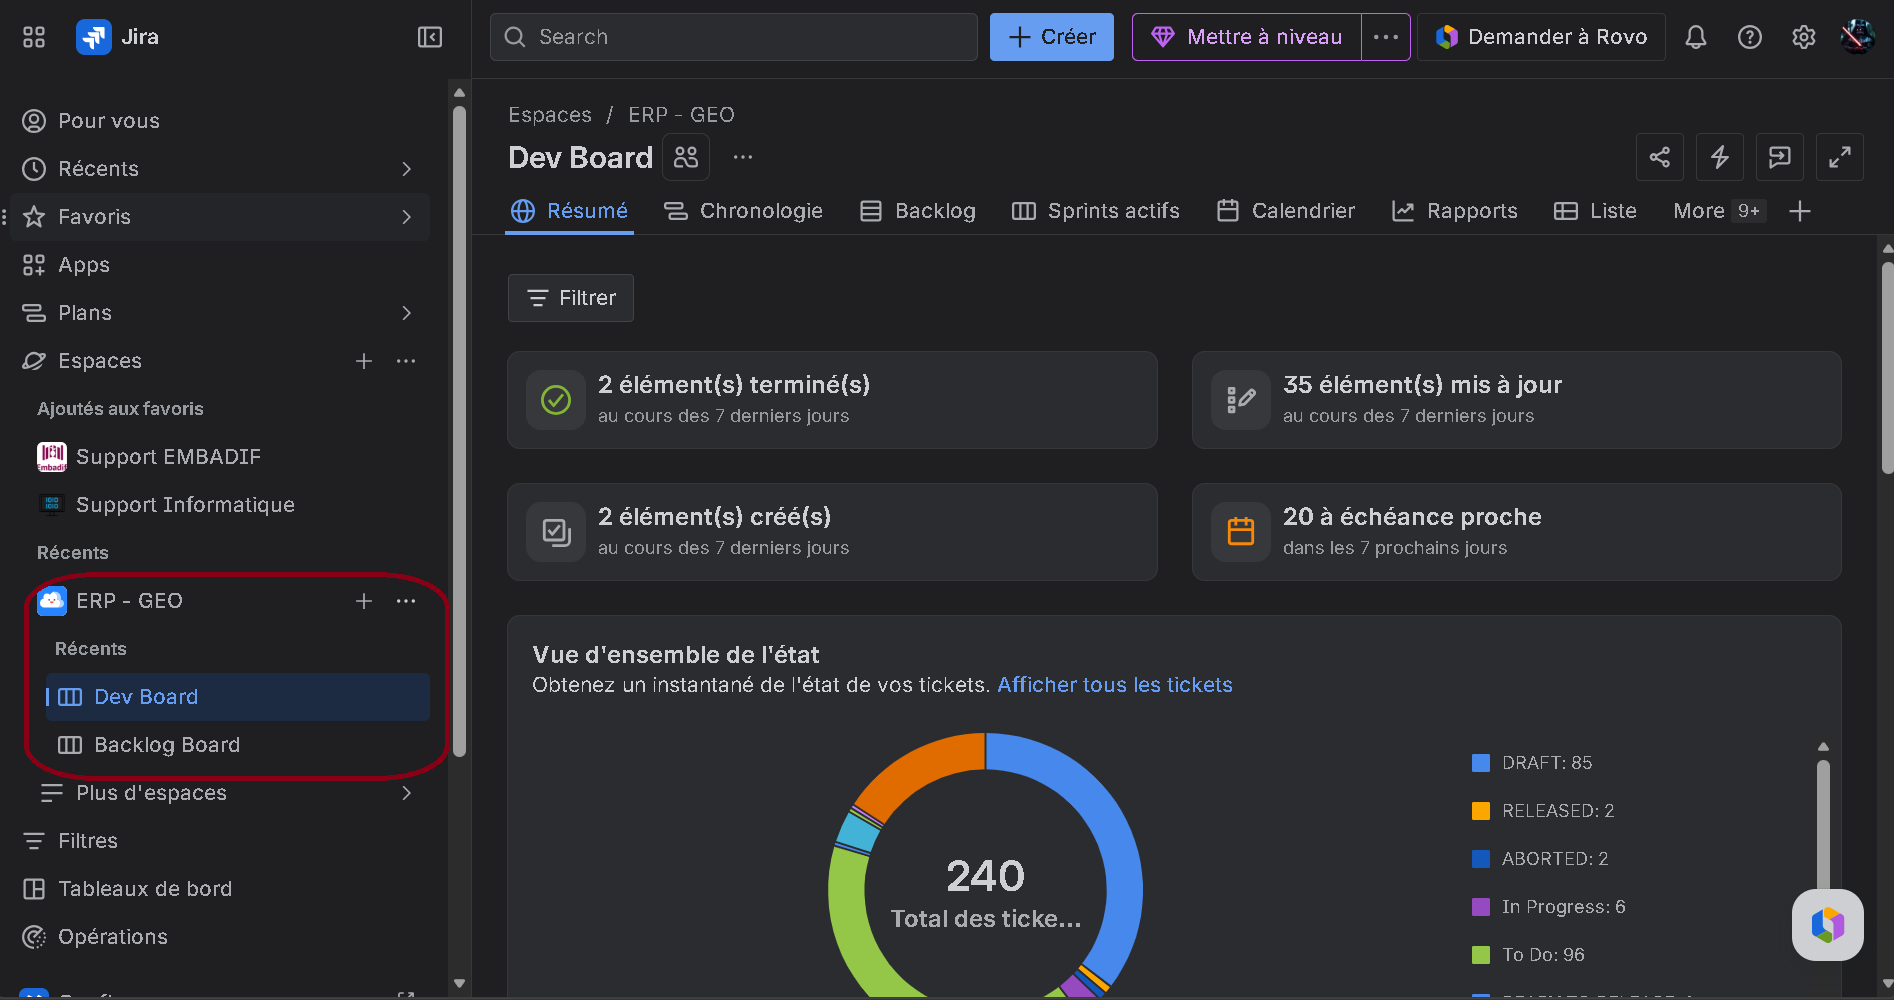Open the app switcher grid icon
This screenshot has height=1000, width=1894.
point(34,37)
